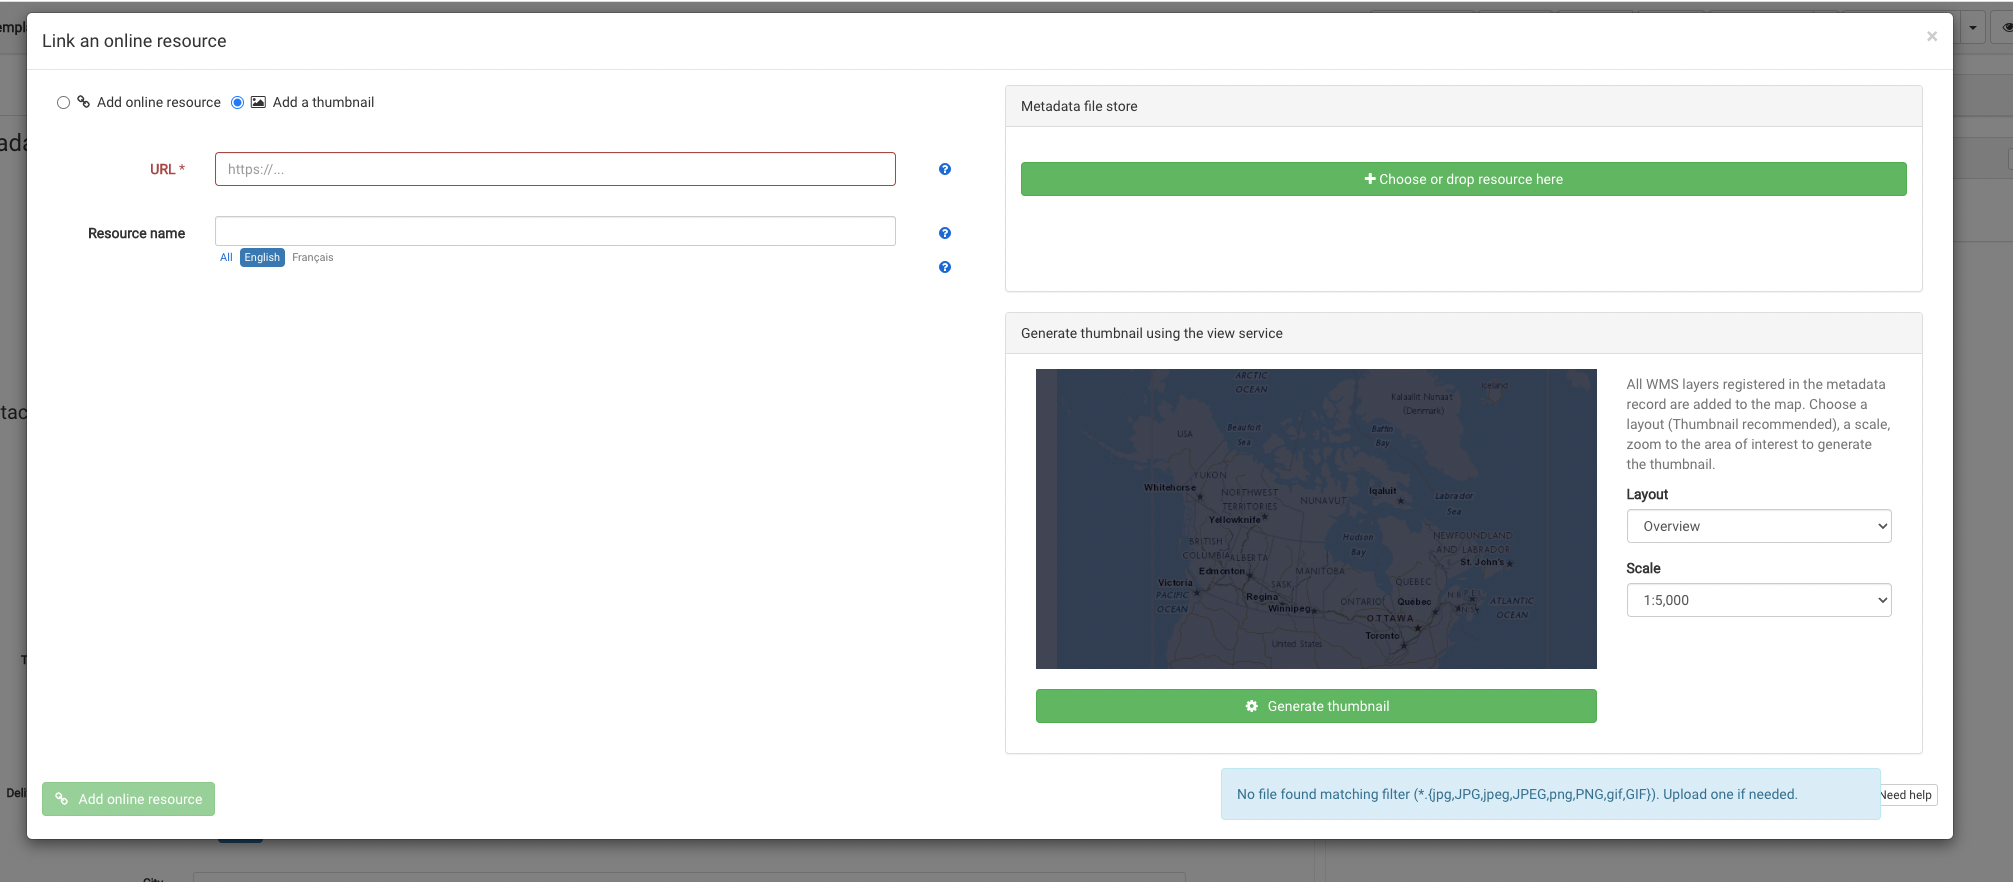Click the Metadata file store header

(1463, 106)
